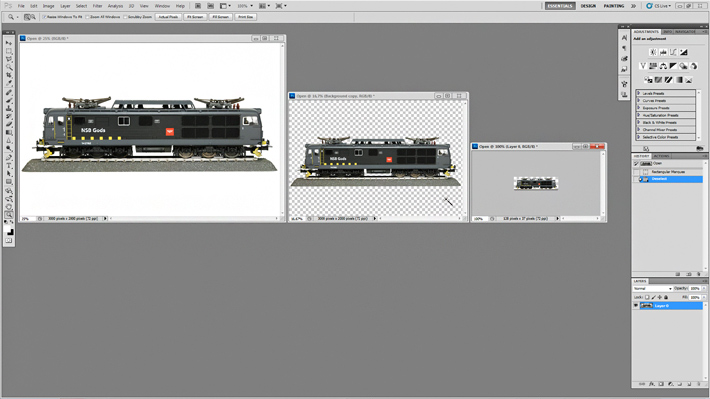Screen dimensions: 710x399
Task: Click the Print Size button
Action: pyautogui.click(x=246, y=17)
